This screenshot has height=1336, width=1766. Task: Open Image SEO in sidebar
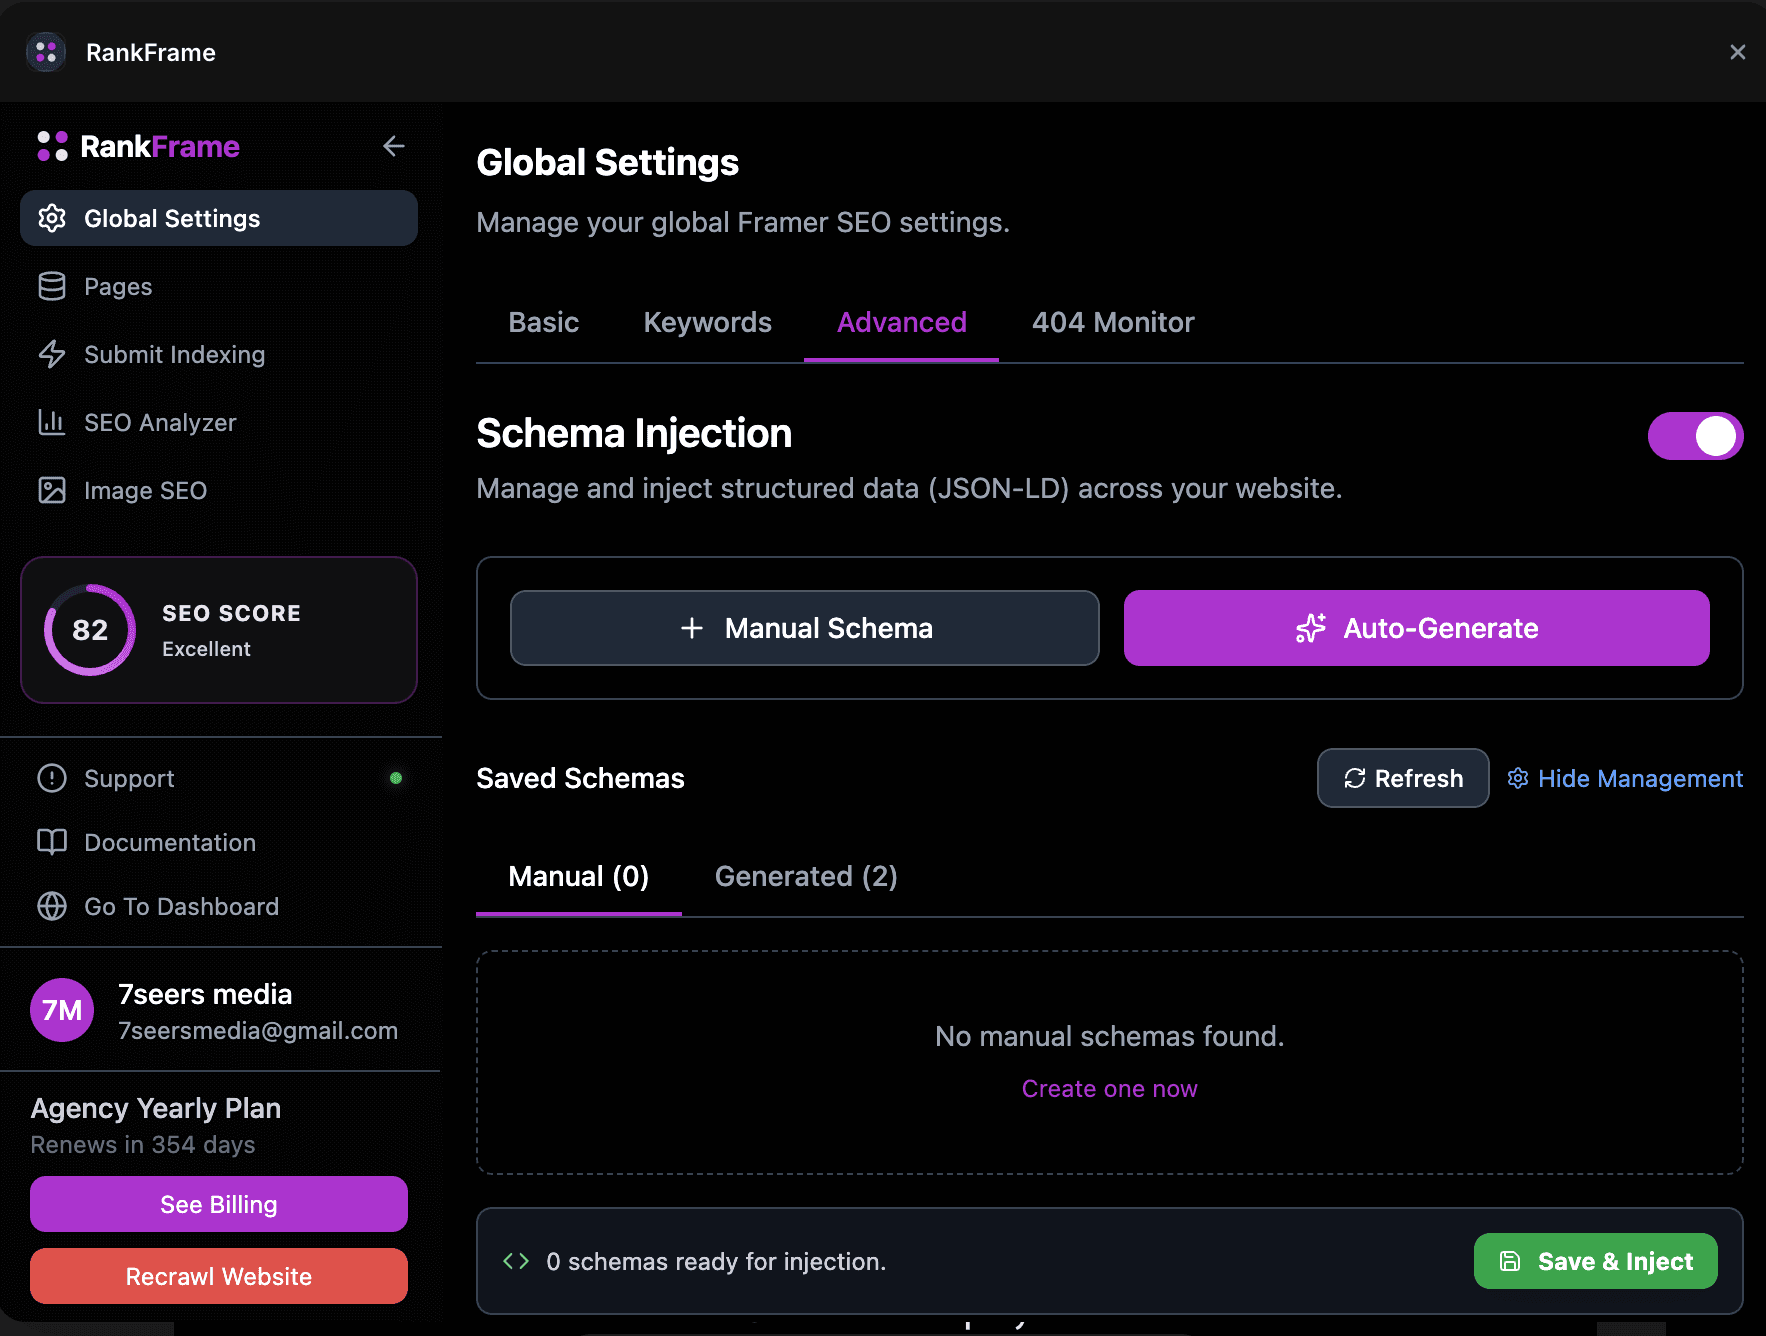click(219, 490)
